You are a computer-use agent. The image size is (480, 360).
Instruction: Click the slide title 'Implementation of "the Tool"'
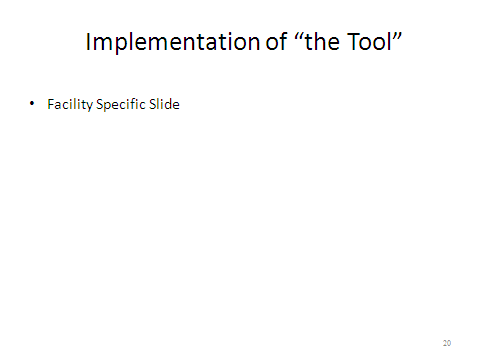244,42
